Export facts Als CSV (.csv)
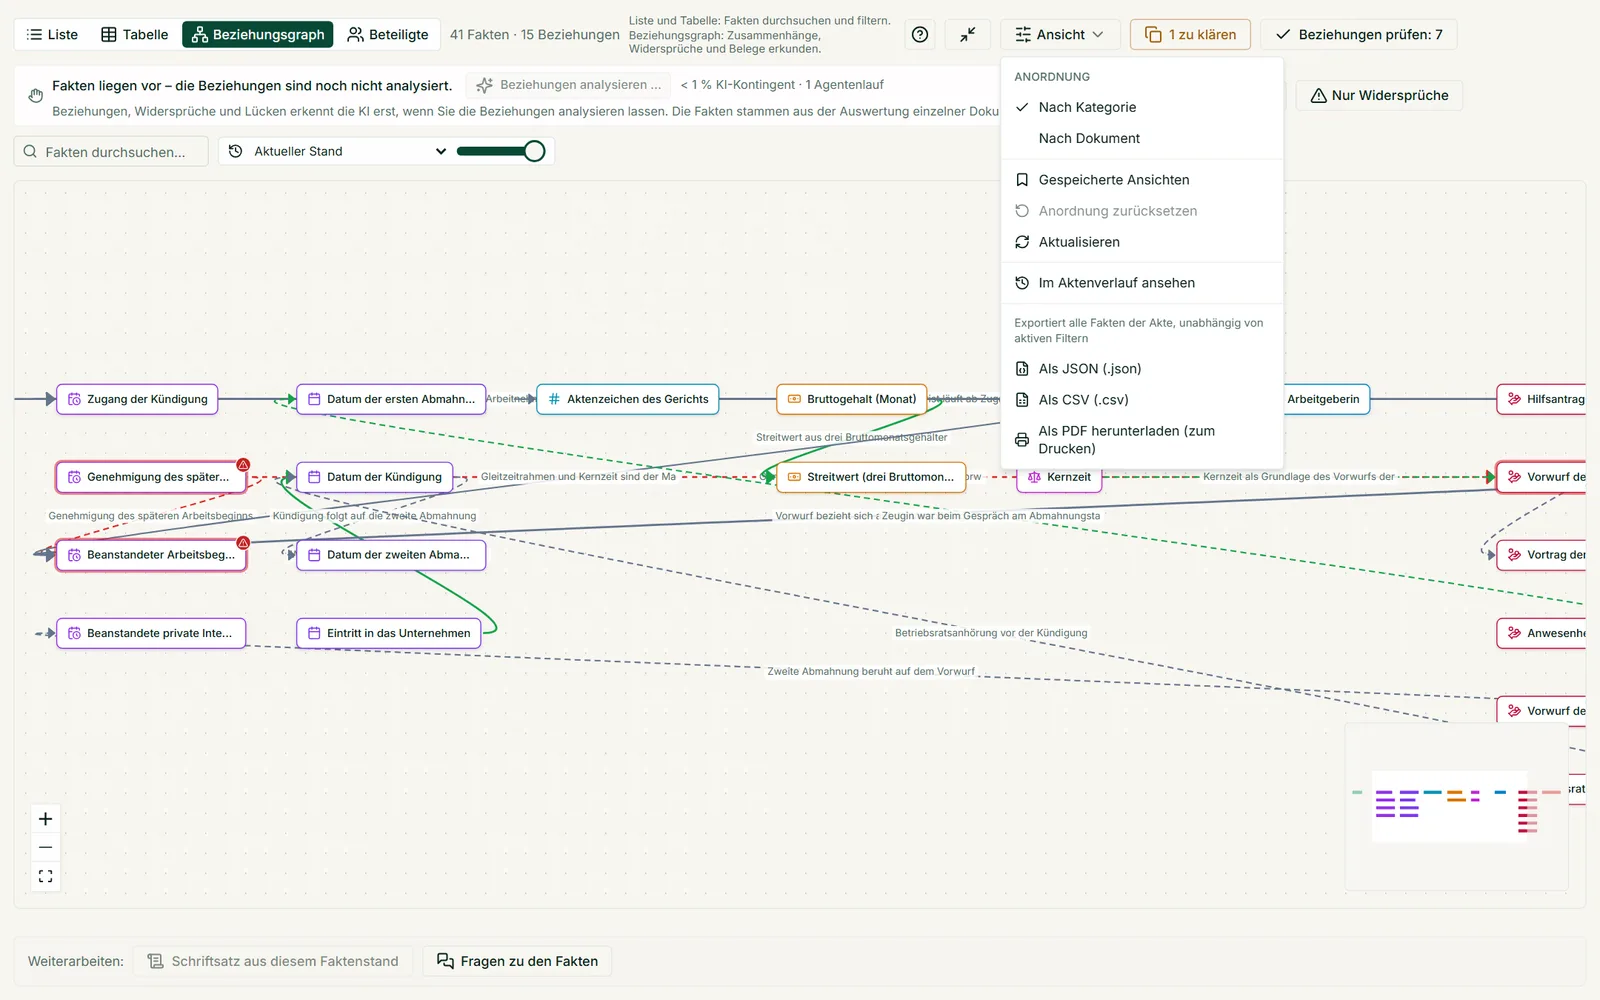The image size is (1600, 1000). [1142, 400]
